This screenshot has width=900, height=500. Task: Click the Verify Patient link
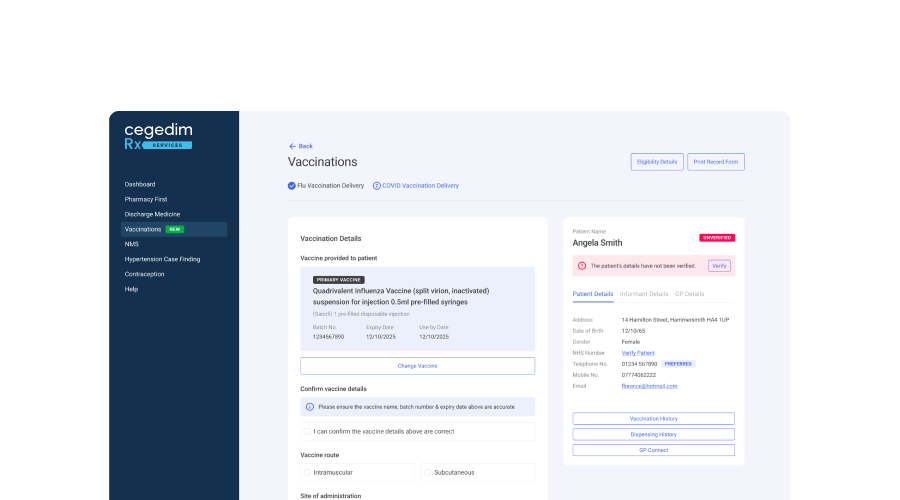[638, 353]
